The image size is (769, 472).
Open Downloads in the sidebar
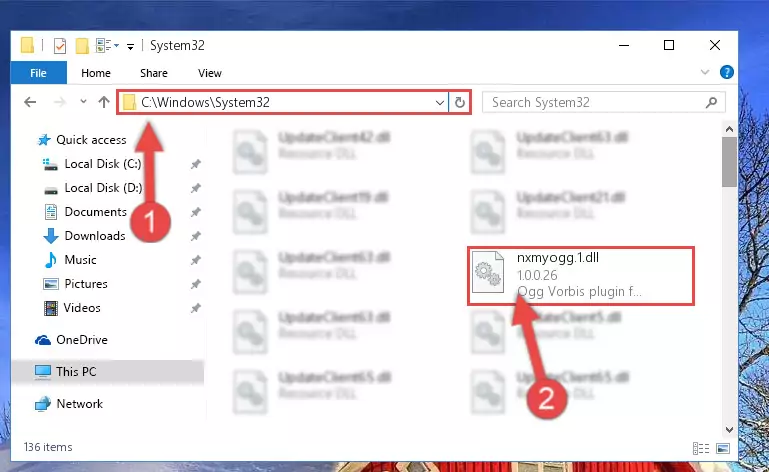pos(84,236)
